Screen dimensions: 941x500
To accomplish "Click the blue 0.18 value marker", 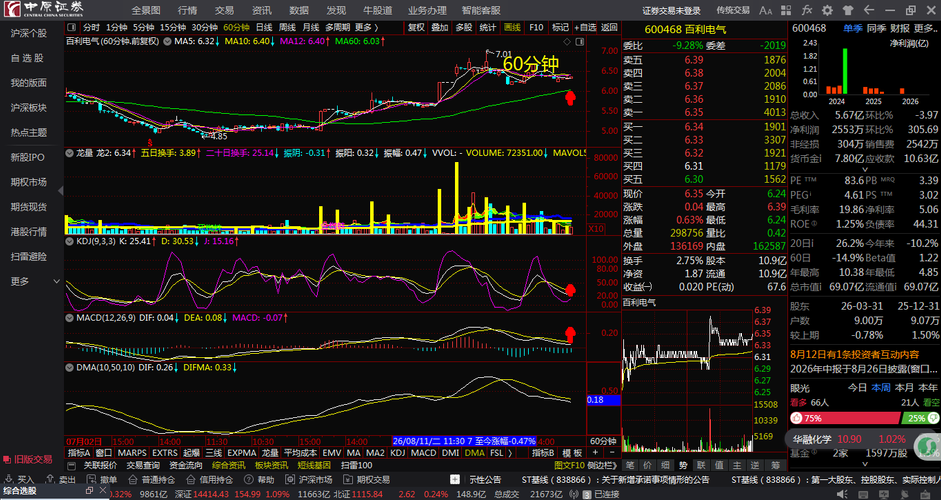I will (603, 400).
